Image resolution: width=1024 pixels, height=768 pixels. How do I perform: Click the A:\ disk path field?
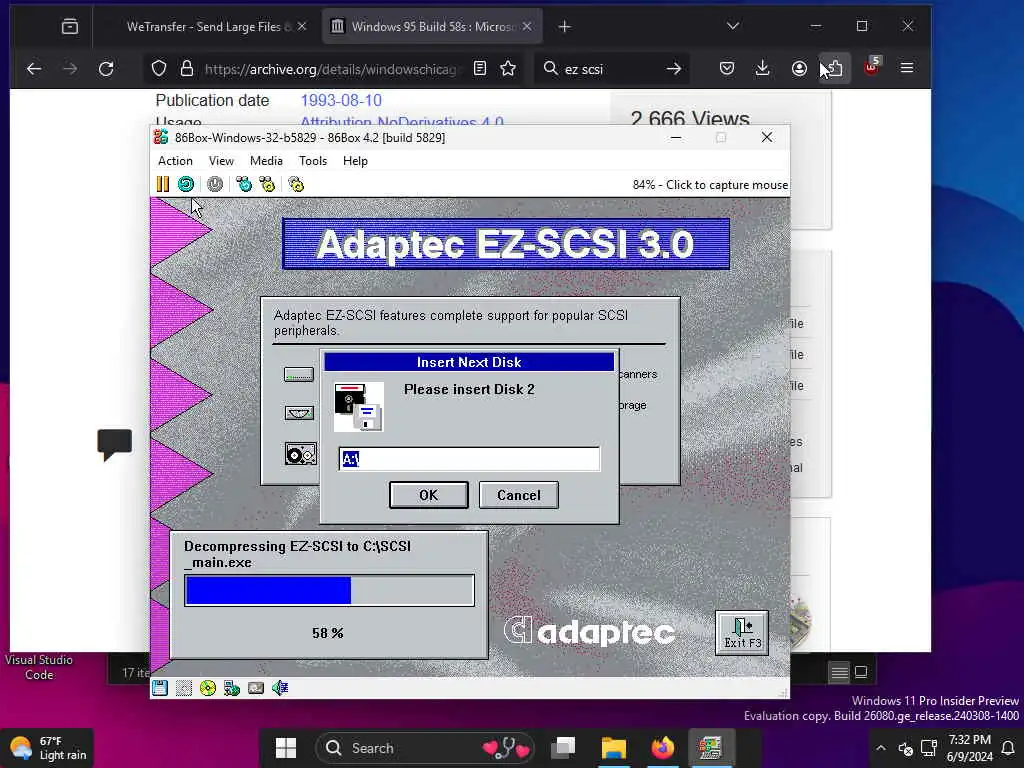(x=469, y=458)
